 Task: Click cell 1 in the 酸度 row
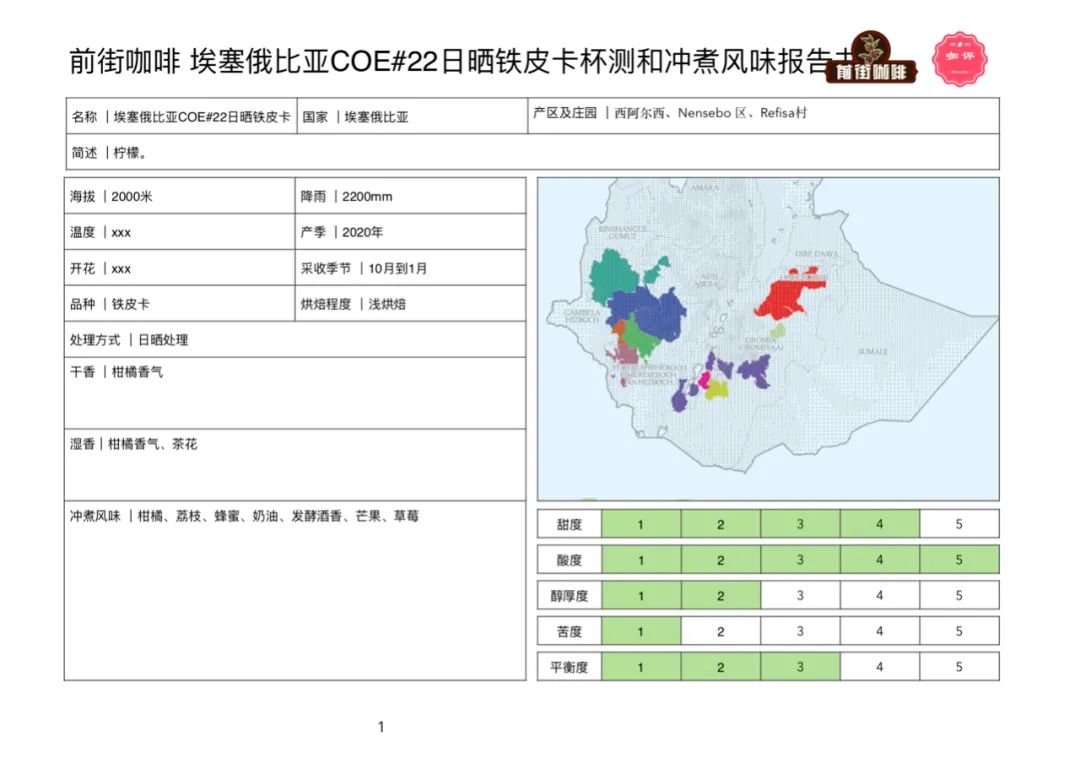tap(641, 560)
